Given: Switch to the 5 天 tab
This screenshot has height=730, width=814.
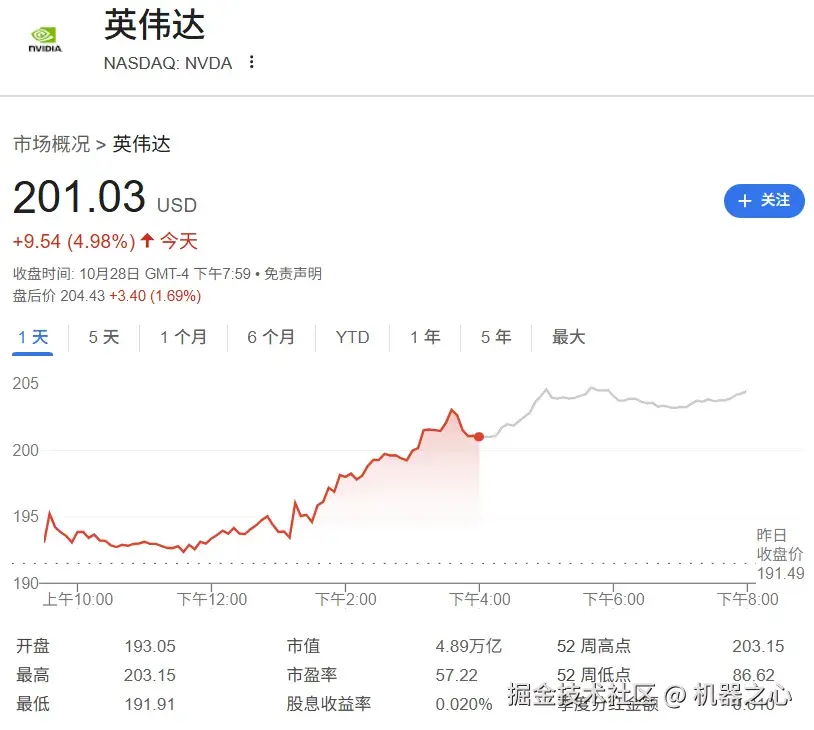Looking at the screenshot, I should click(102, 337).
